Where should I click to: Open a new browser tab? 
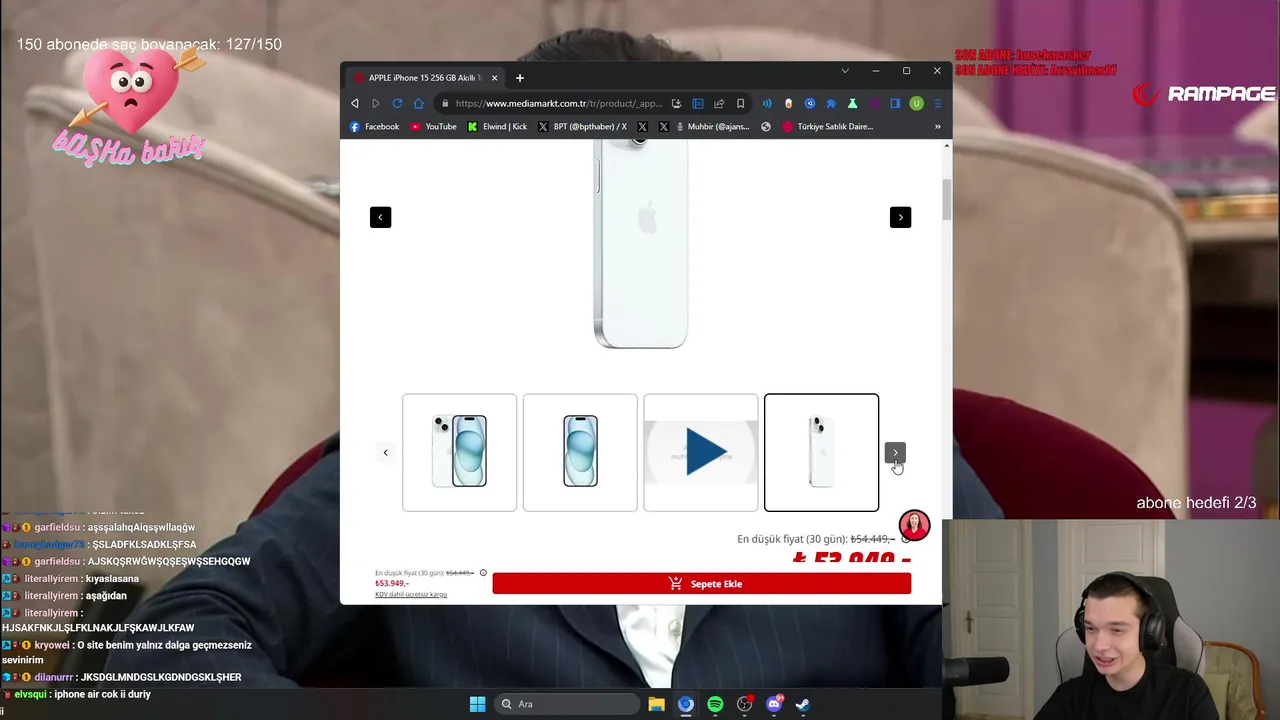coord(519,78)
